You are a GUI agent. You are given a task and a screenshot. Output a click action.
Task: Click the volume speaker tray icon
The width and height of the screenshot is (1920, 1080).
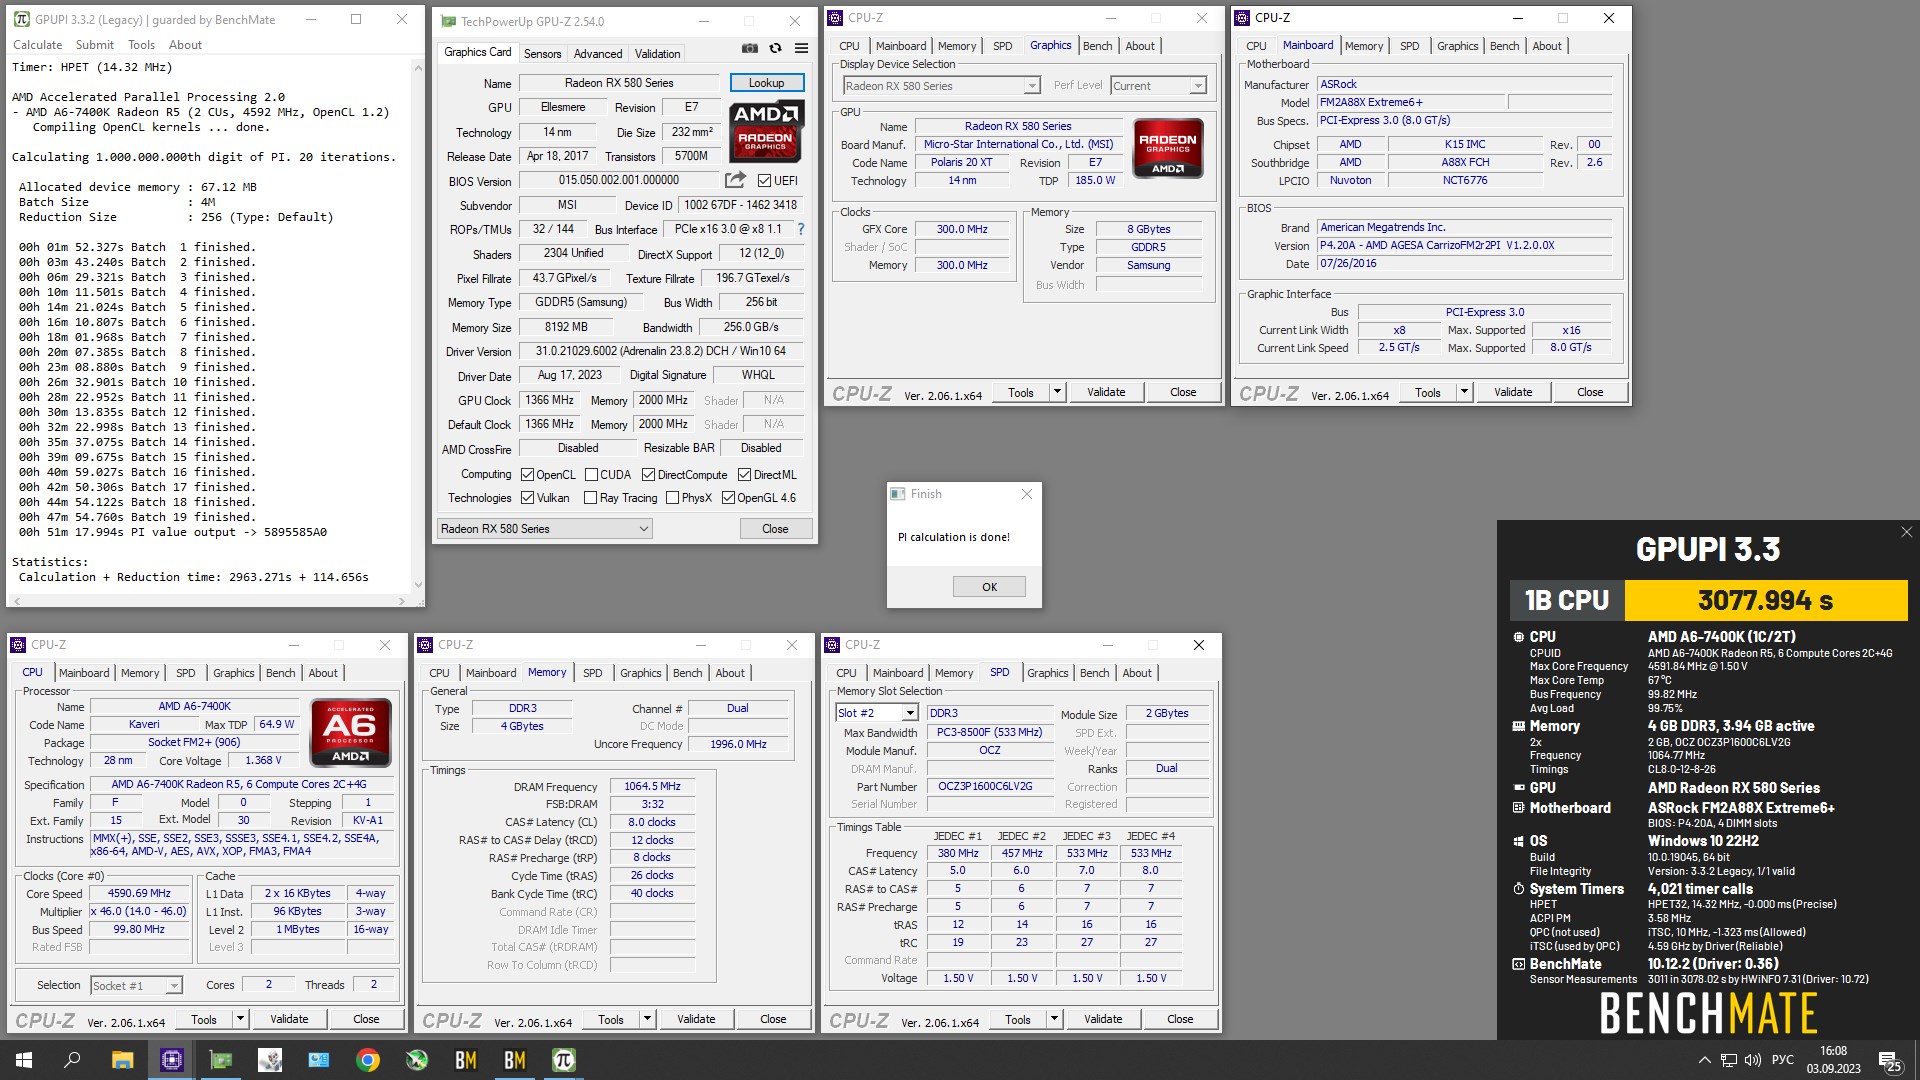tap(1753, 1060)
